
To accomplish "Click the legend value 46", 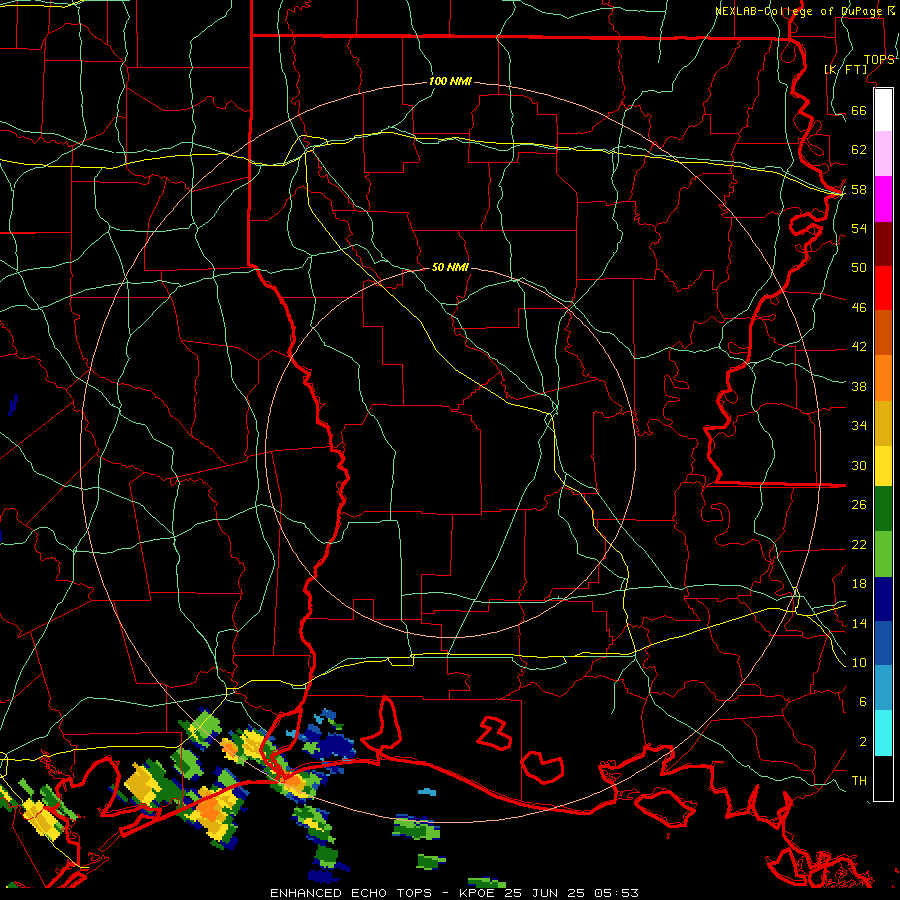I will (859, 308).
